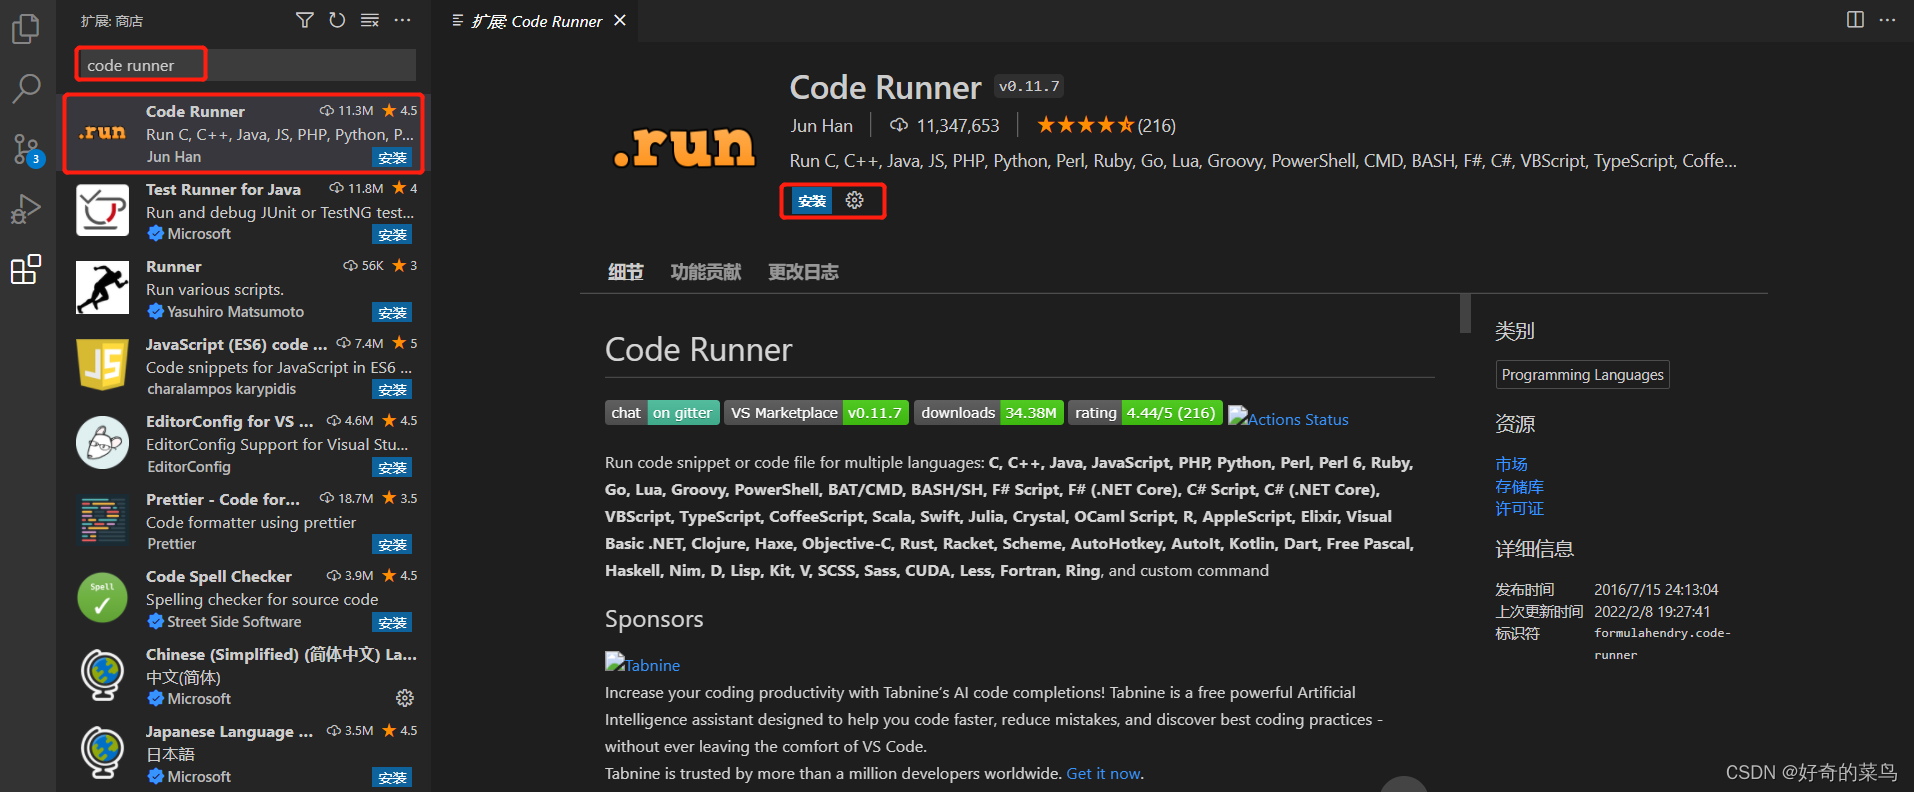1914x792 pixels.
Task: Click the EditorConfig mouse icon
Action: coord(103,443)
